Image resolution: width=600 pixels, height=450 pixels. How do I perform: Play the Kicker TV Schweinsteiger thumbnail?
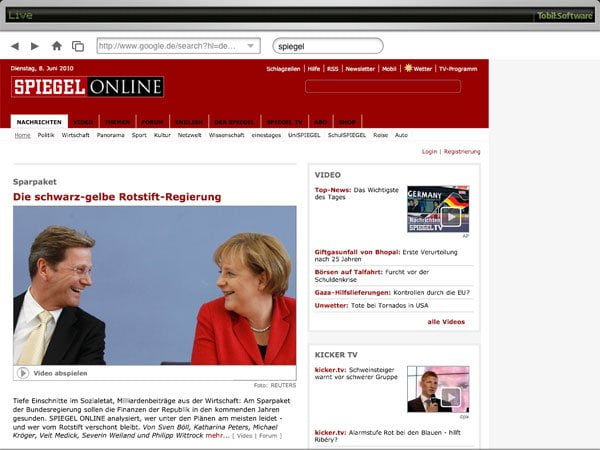click(438, 389)
